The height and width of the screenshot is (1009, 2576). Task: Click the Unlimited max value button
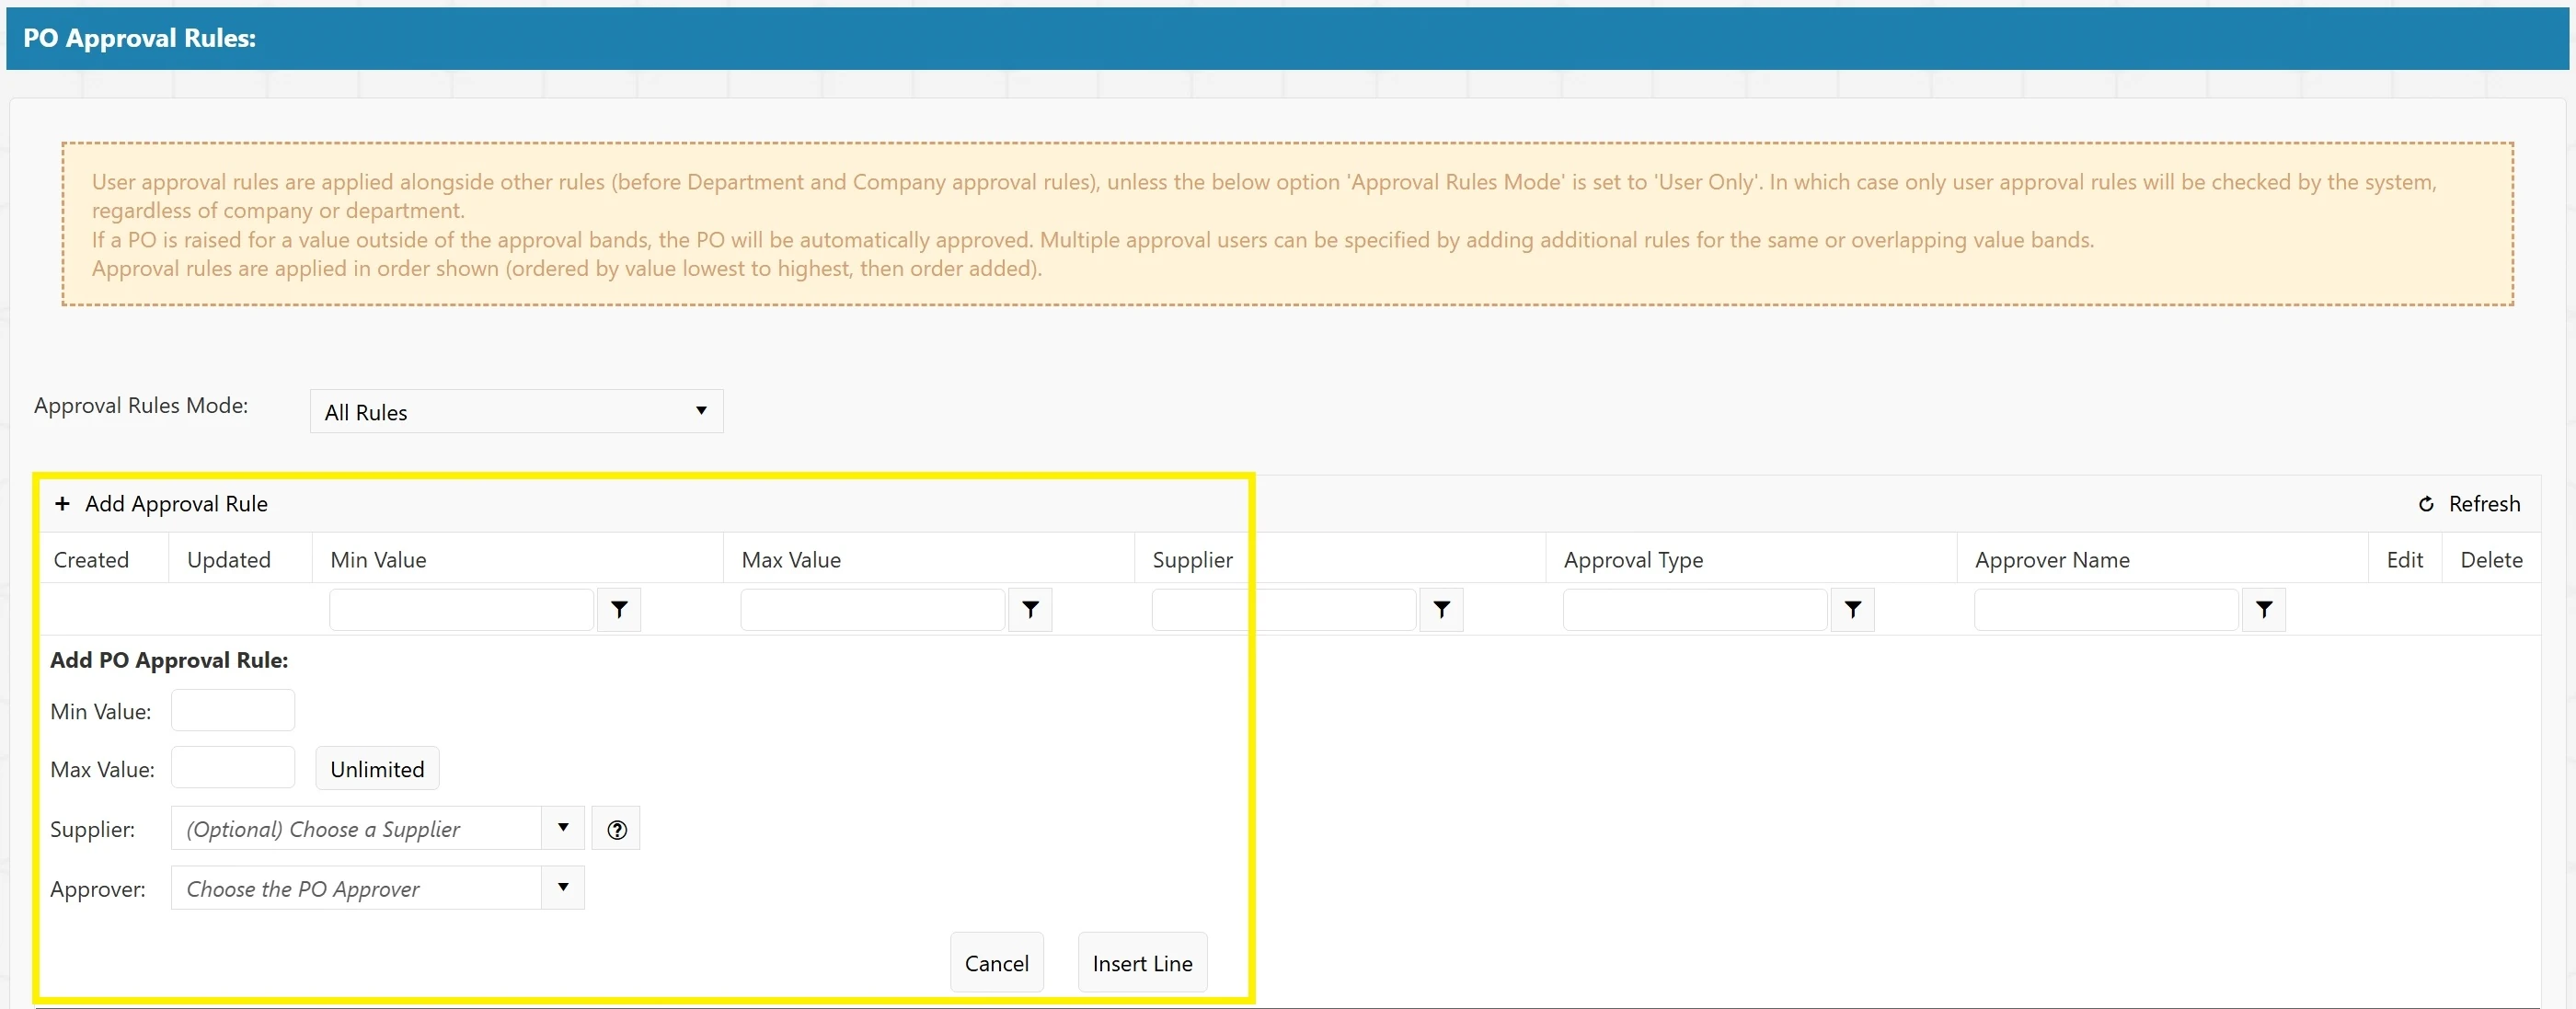(x=377, y=769)
